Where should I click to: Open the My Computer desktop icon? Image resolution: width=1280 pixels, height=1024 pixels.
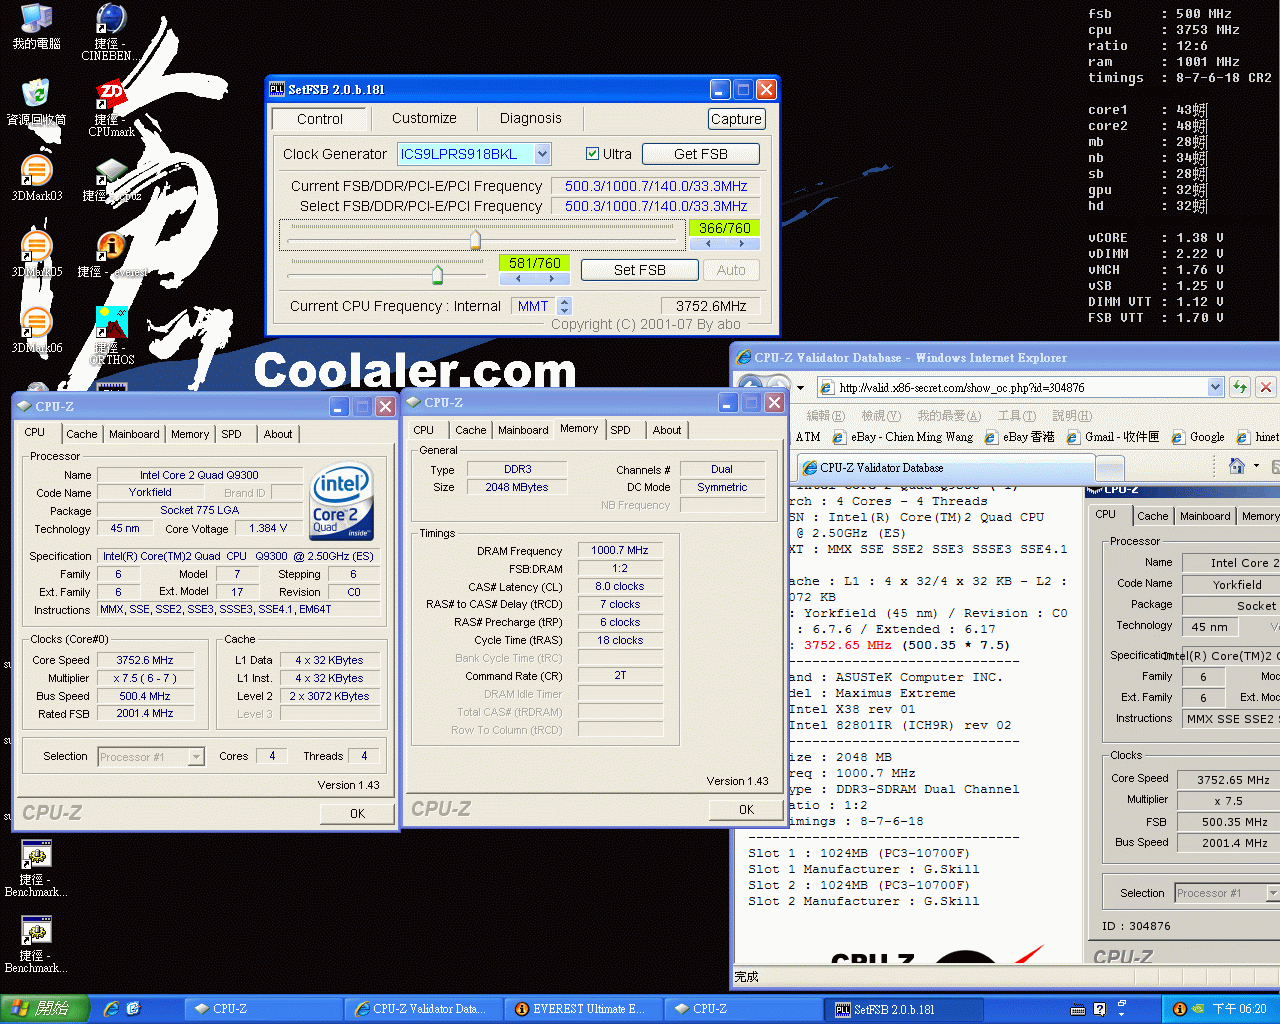[x=36, y=20]
